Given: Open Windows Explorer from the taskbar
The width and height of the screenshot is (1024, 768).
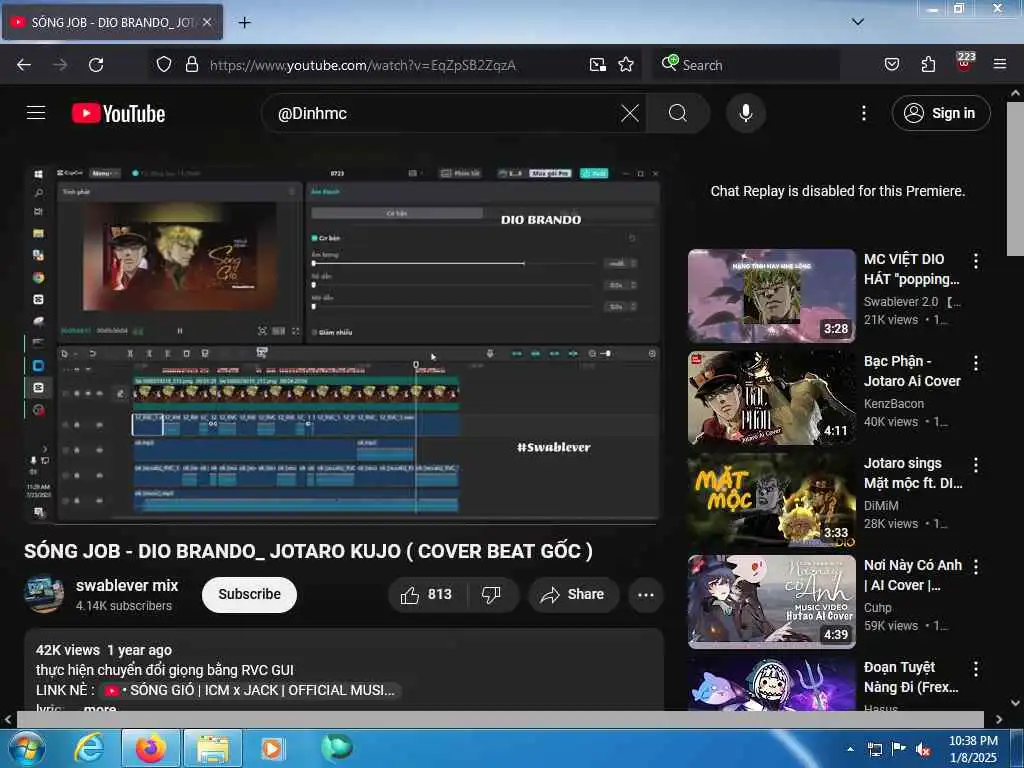Looking at the screenshot, I should 213,748.
